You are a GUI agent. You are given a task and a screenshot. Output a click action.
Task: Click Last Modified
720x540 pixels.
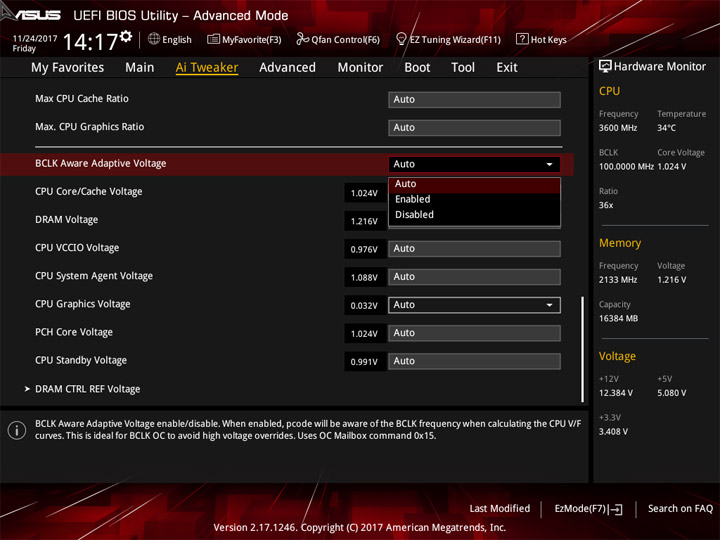[x=500, y=509]
